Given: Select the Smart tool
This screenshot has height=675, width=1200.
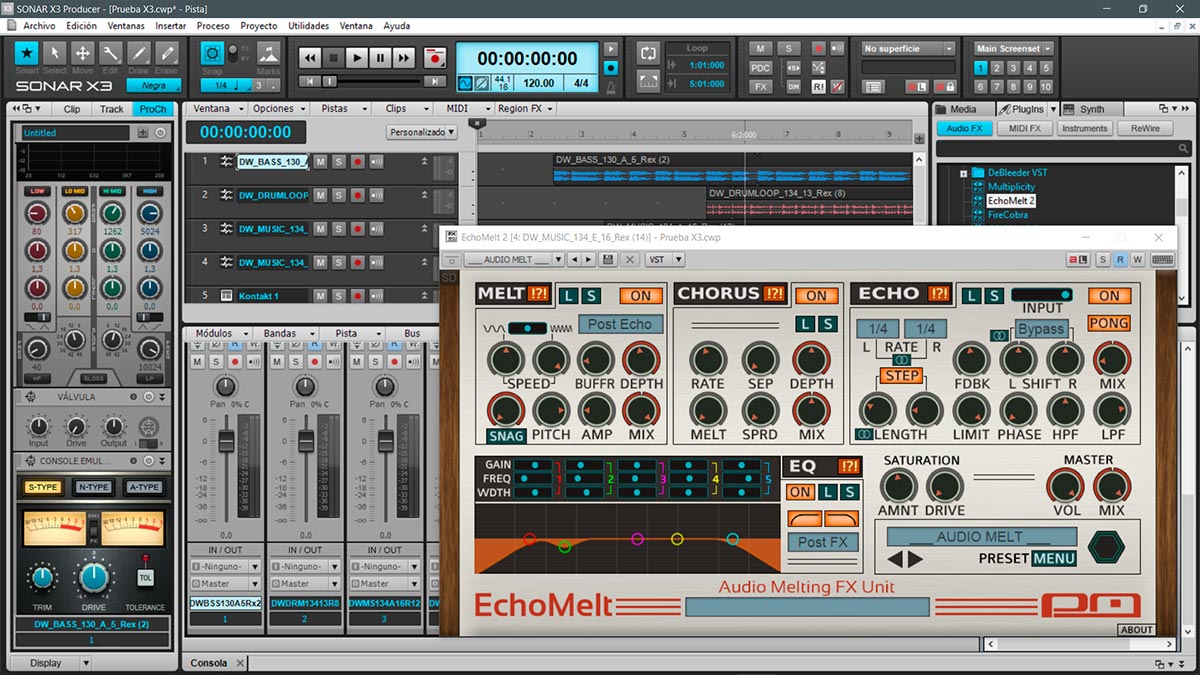Looking at the screenshot, I should pyautogui.click(x=27, y=52).
